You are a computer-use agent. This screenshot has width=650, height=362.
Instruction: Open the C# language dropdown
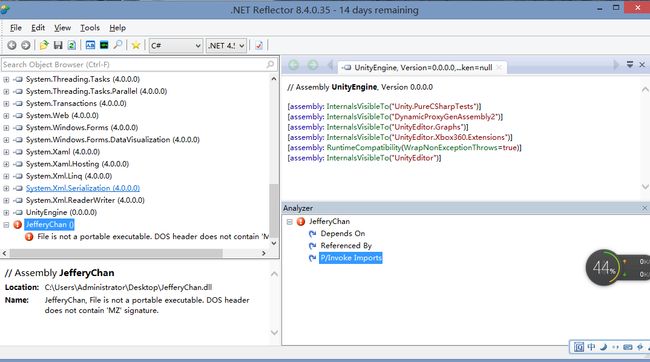pyautogui.click(x=176, y=46)
